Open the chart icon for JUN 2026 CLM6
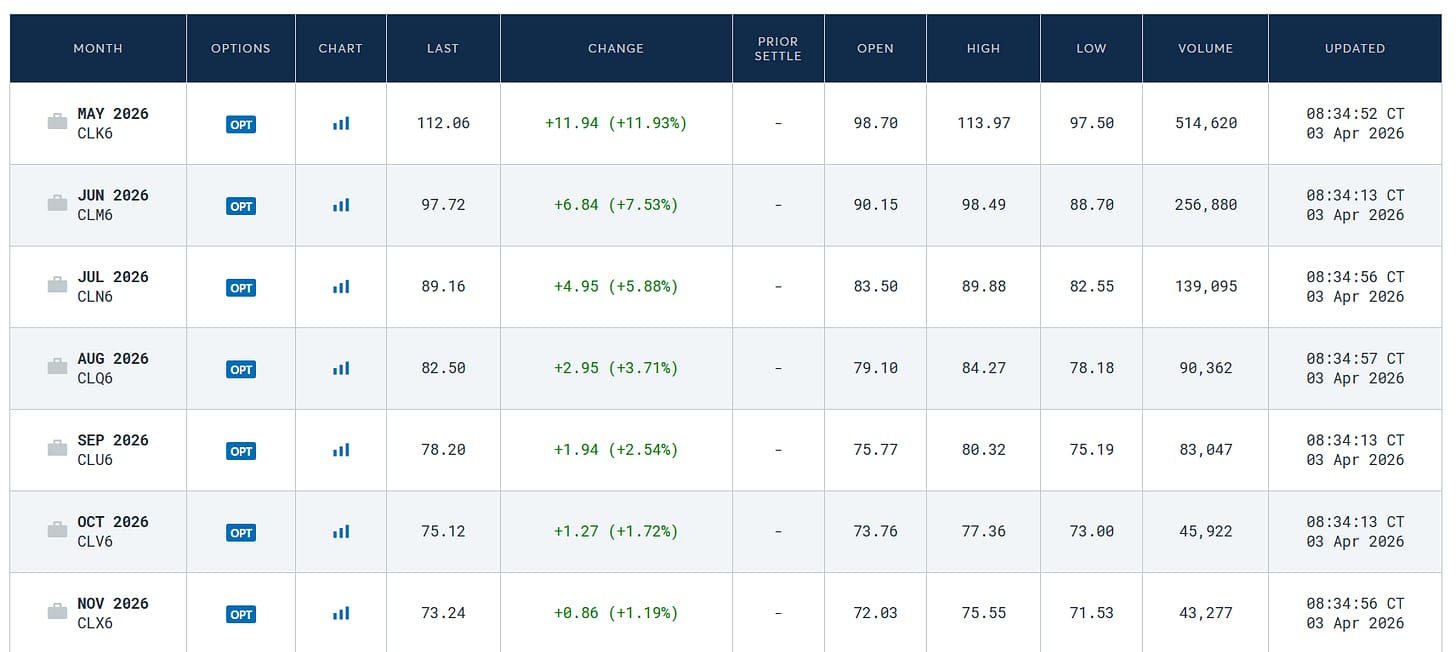Screen dimensions: 1456x652 pyautogui.click(x=341, y=205)
